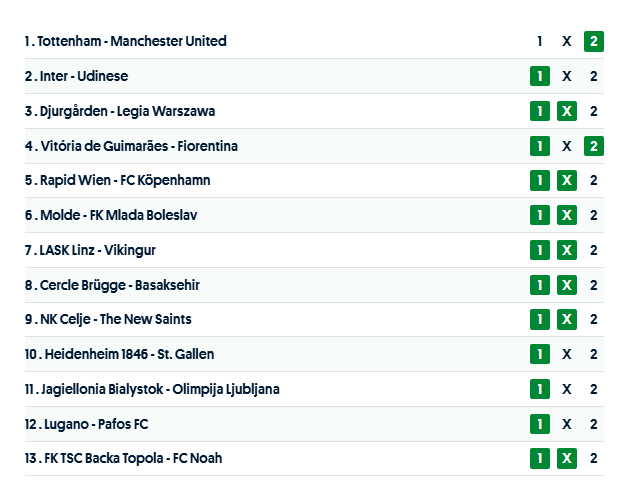Deselect 2 for Vitória de Guimarães - Fiorentina
This screenshot has width=628, height=489.
point(594,146)
